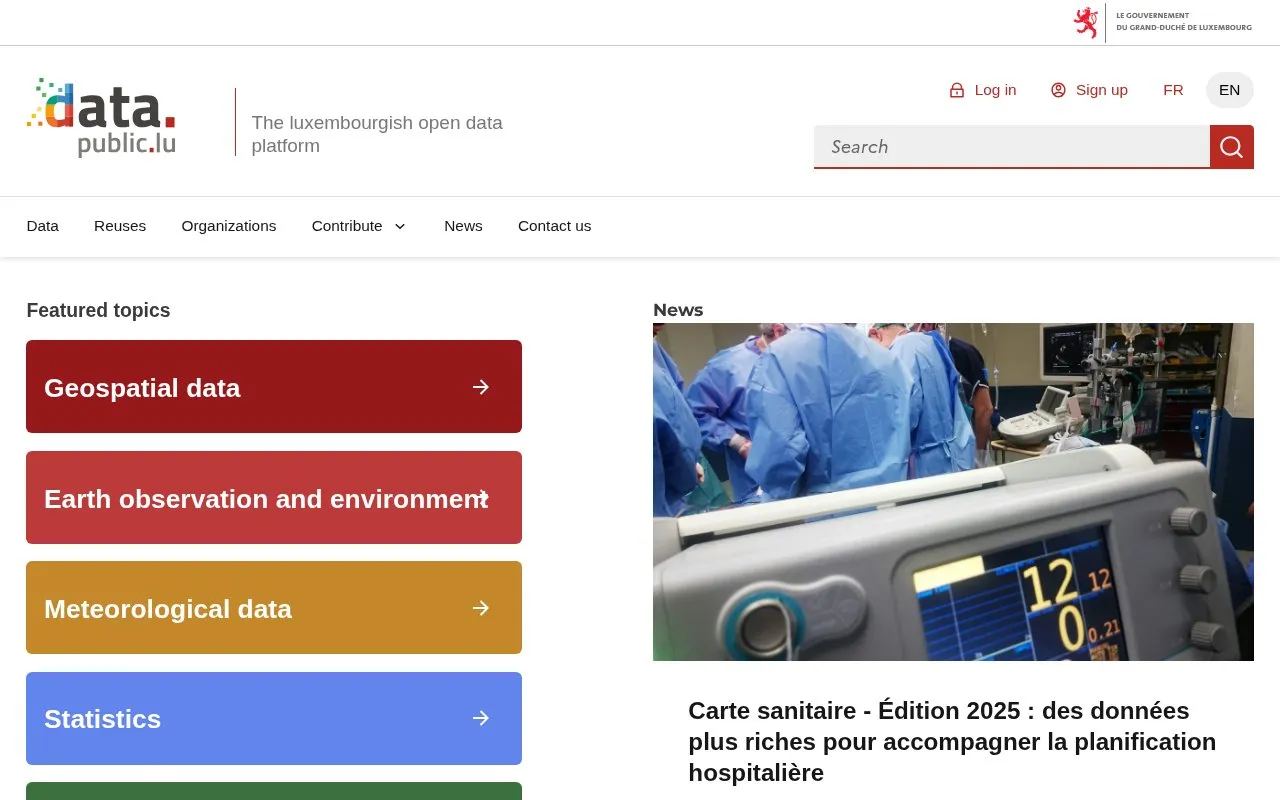The height and width of the screenshot is (800, 1280).
Task: Click the Log in link
Action: click(x=983, y=90)
